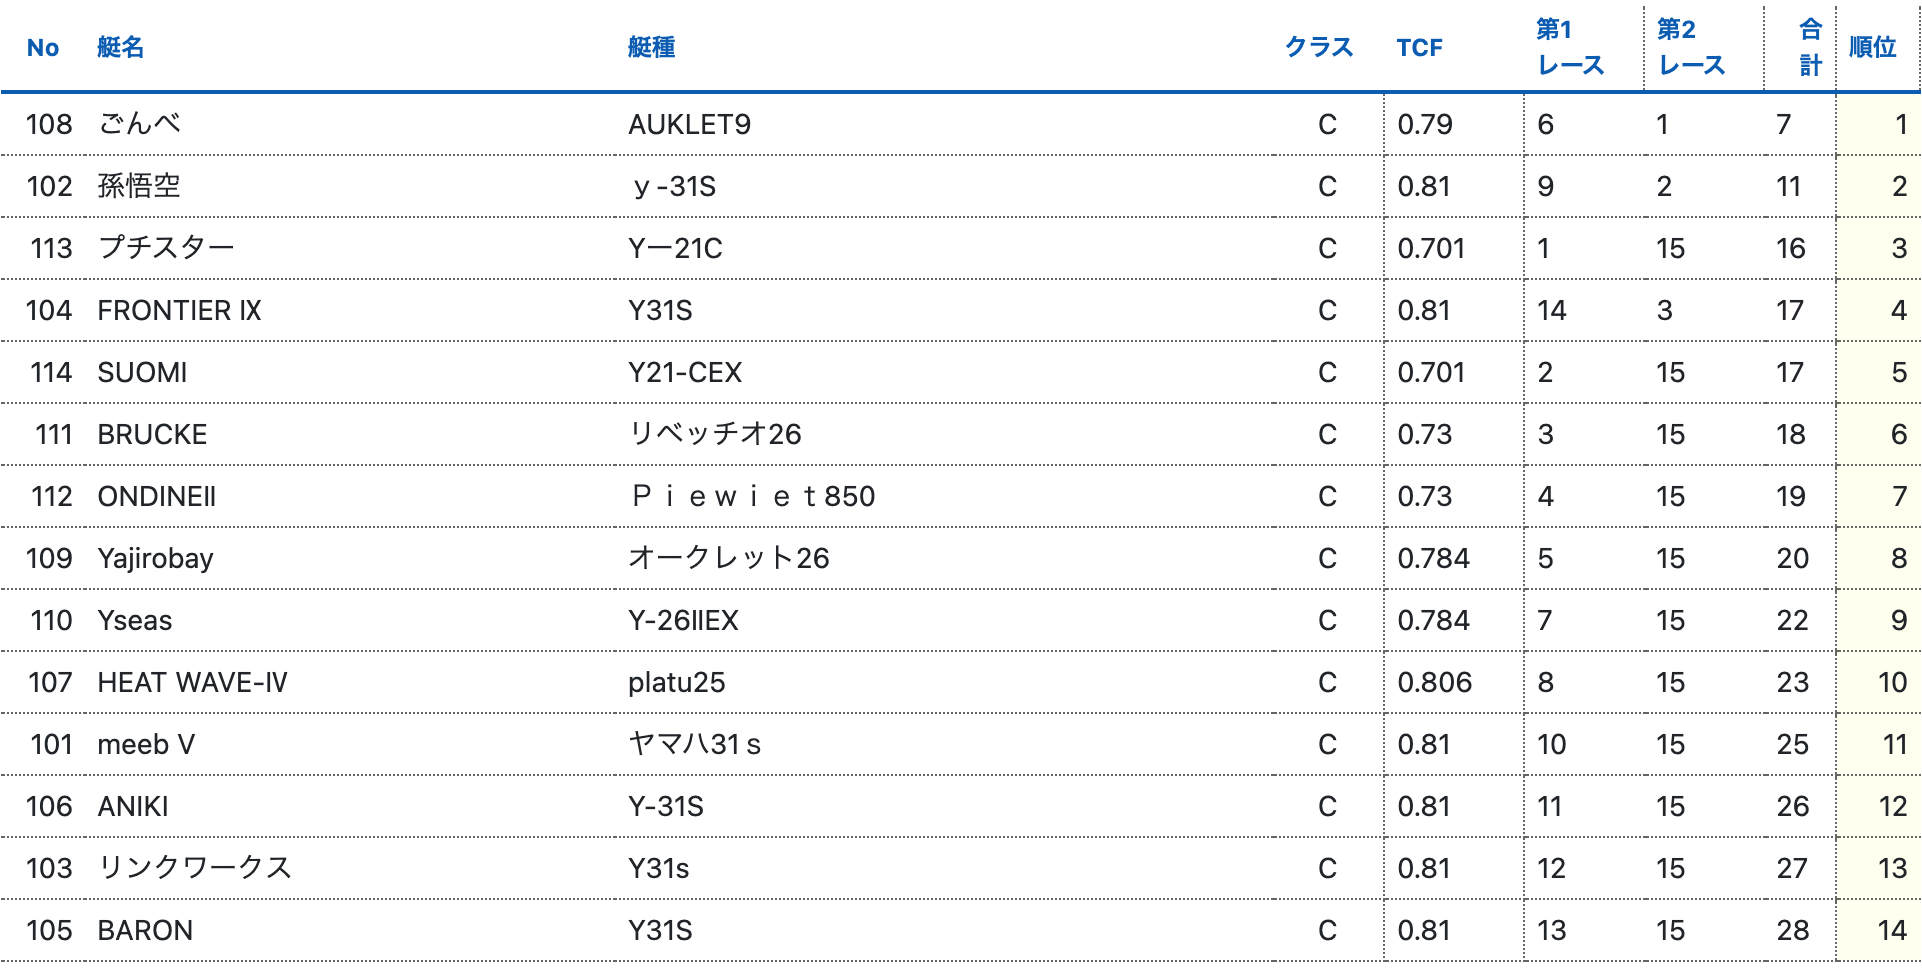The height and width of the screenshot is (969, 1922).
Task: Select the platu25 boat type cell
Action: pos(676,682)
